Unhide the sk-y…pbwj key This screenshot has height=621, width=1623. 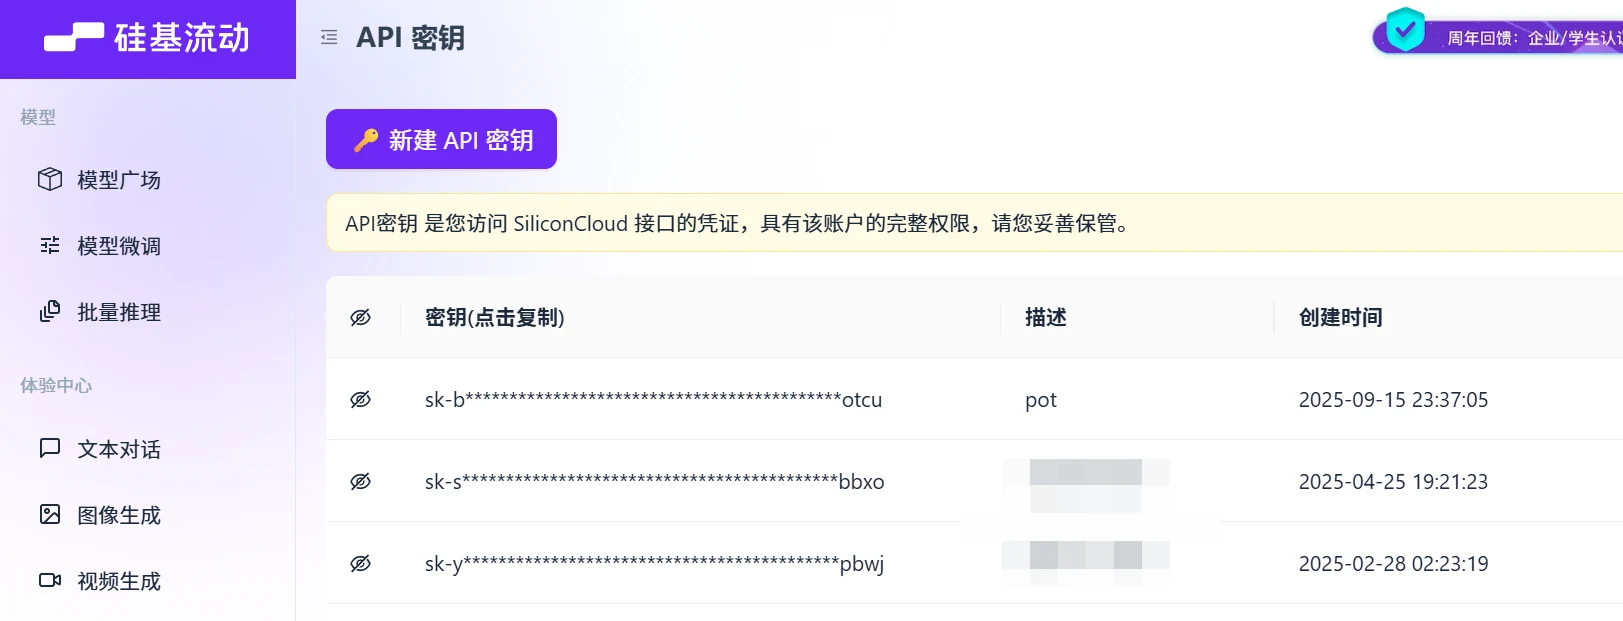coord(361,563)
